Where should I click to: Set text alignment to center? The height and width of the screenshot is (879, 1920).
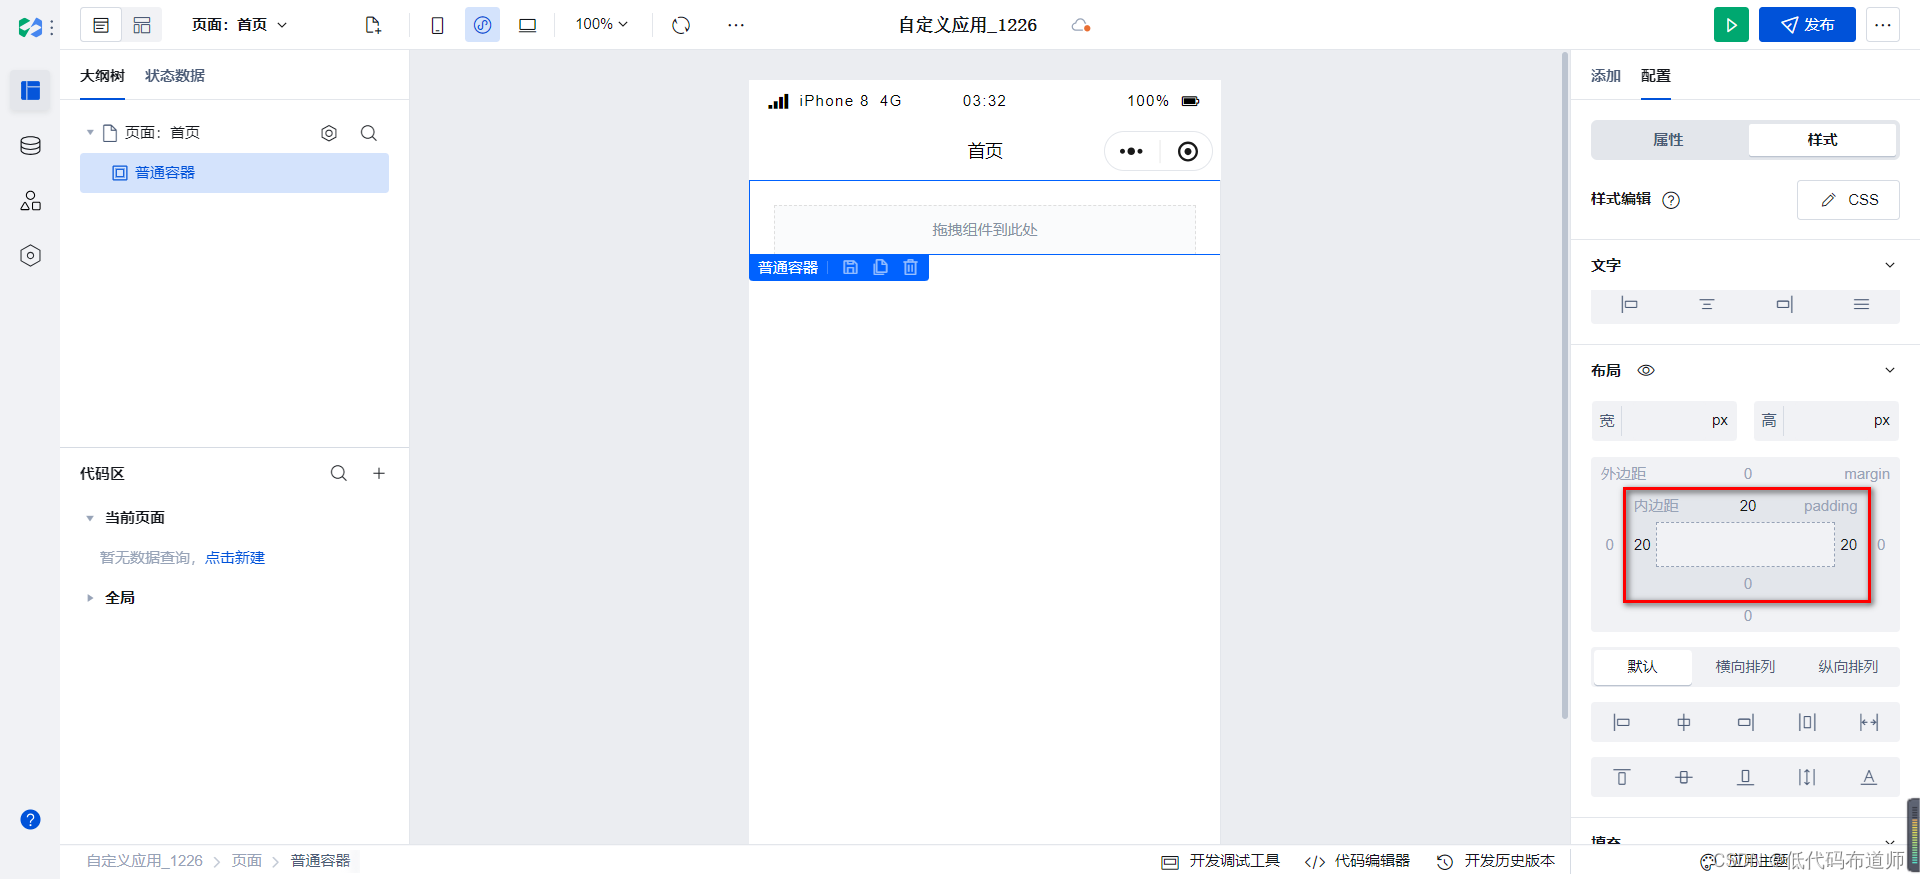coord(1707,305)
